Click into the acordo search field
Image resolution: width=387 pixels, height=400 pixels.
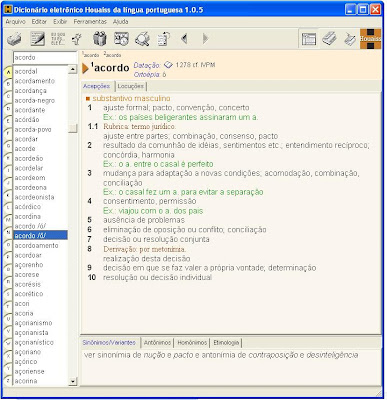point(45,57)
